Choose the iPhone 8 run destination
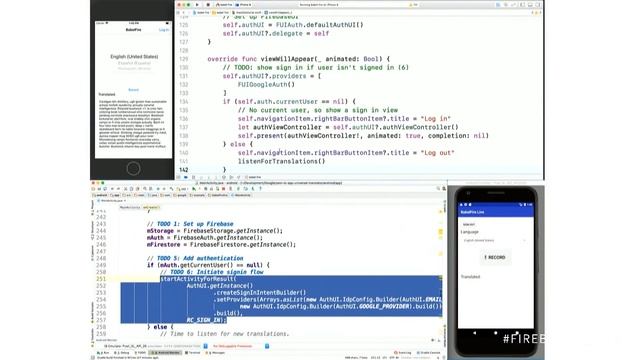The image size is (640, 360). tap(243, 4)
